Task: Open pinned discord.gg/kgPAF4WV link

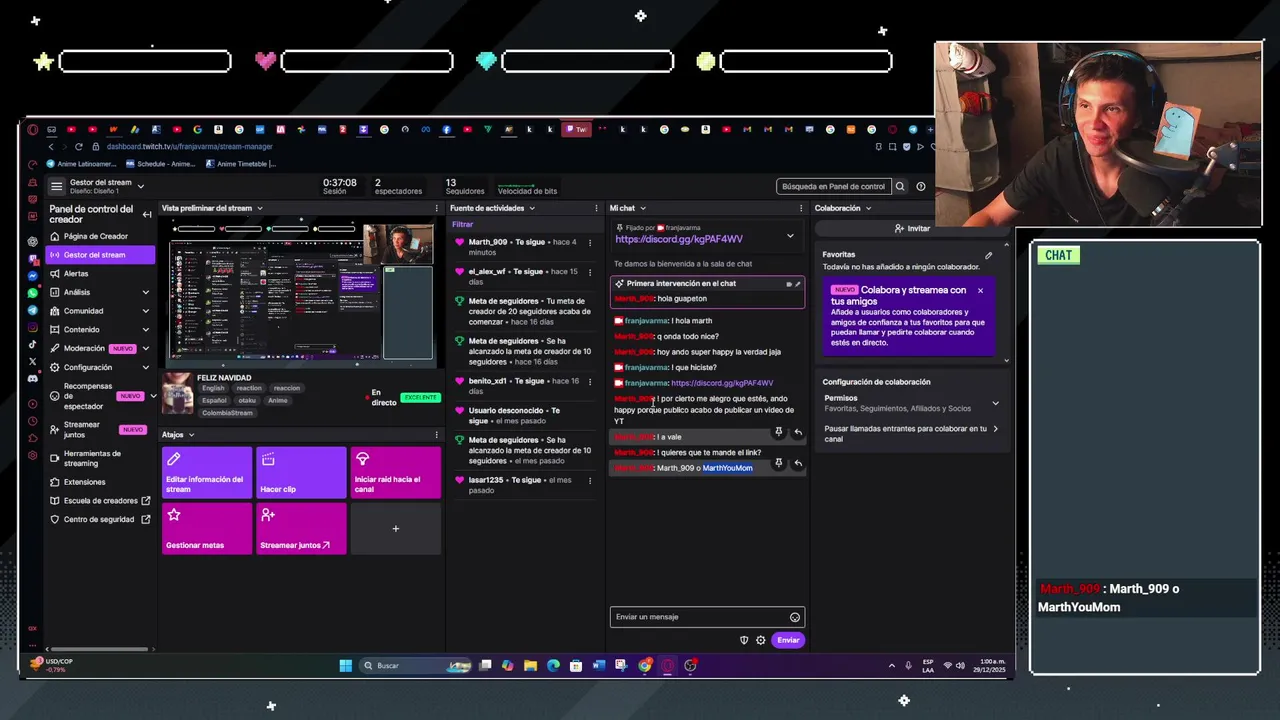Action: (679, 239)
